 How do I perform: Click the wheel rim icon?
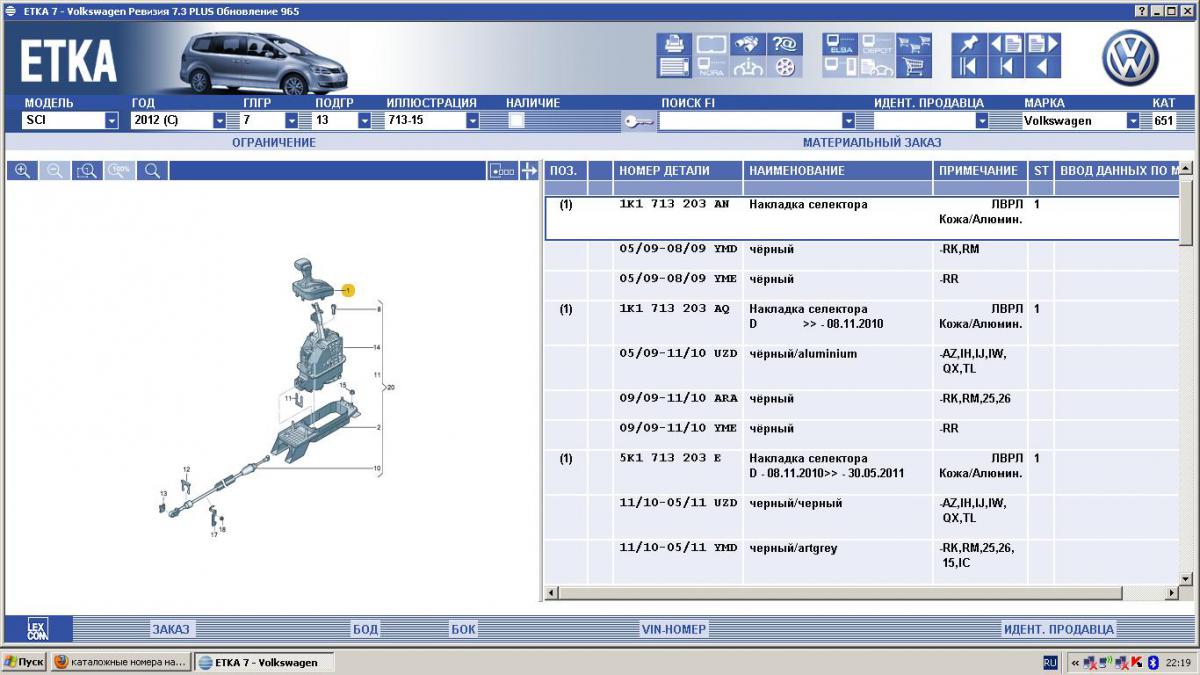coord(785,67)
